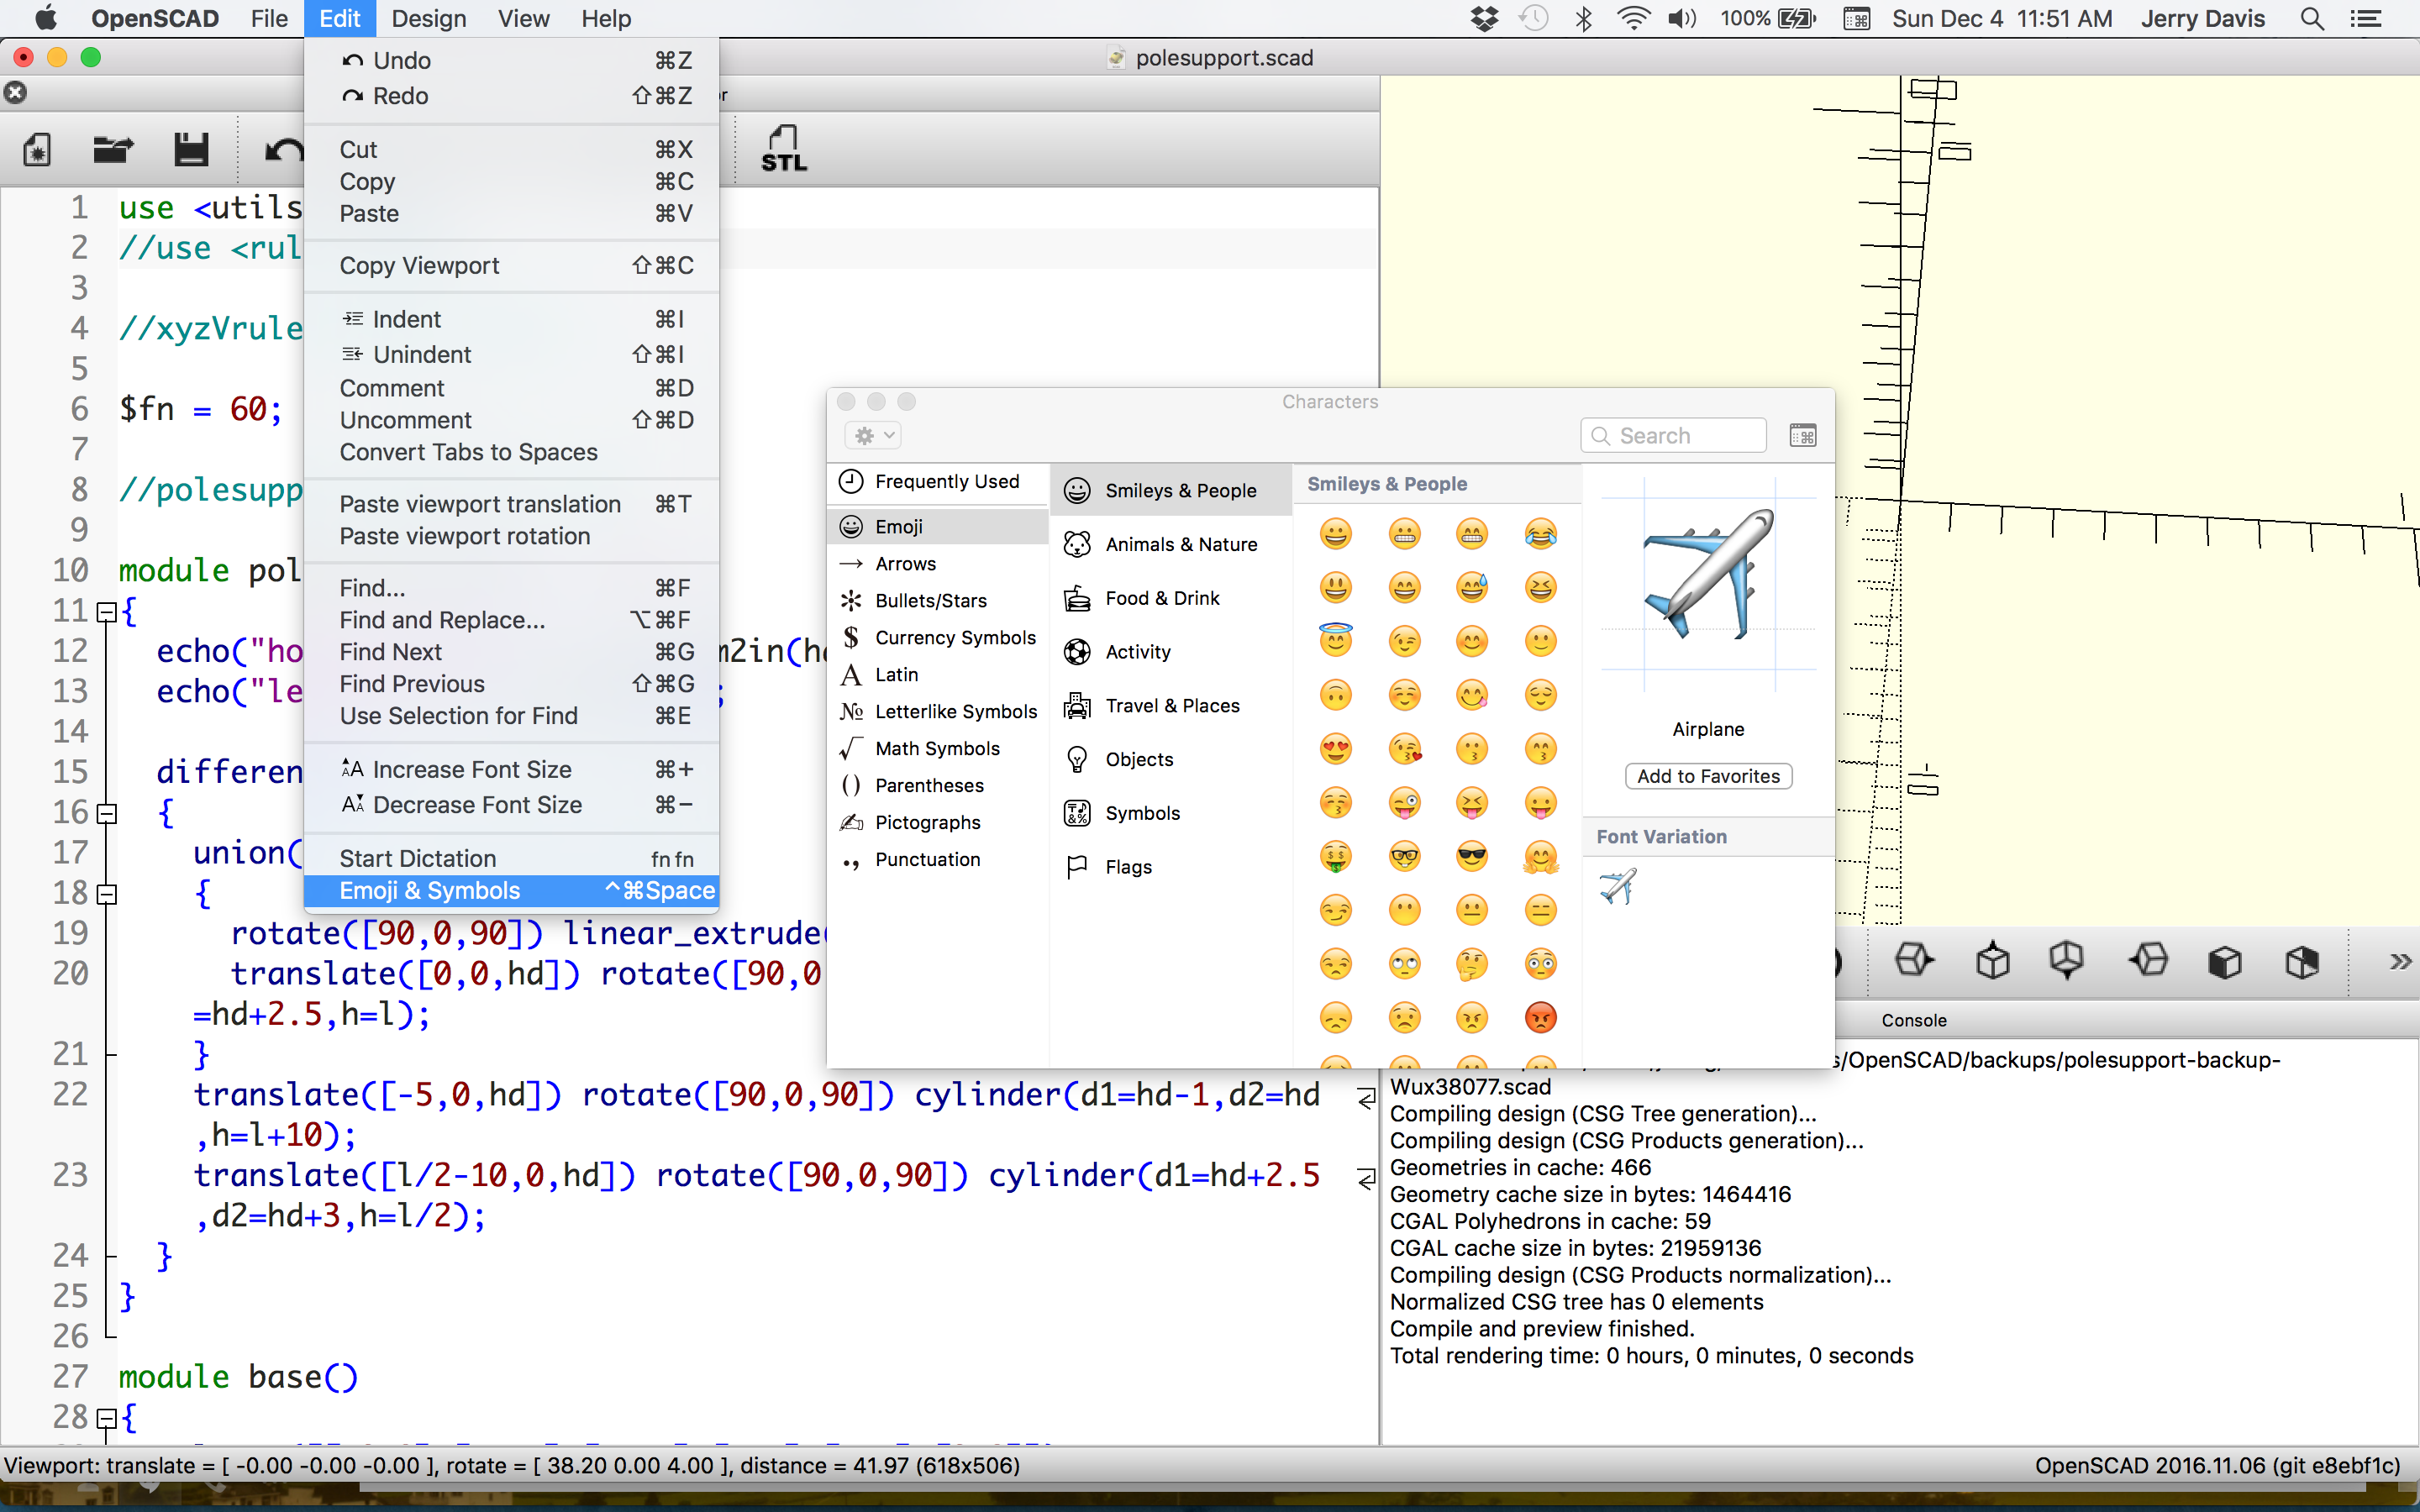
Task: Toggle the compact character viewer icon
Action: click(1803, 436)
